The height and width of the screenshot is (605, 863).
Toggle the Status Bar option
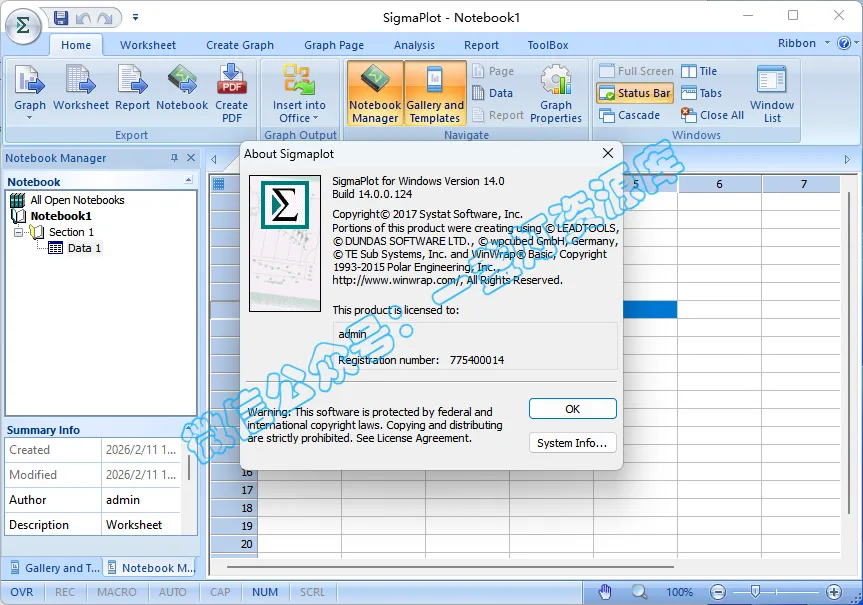pos(635,93)
